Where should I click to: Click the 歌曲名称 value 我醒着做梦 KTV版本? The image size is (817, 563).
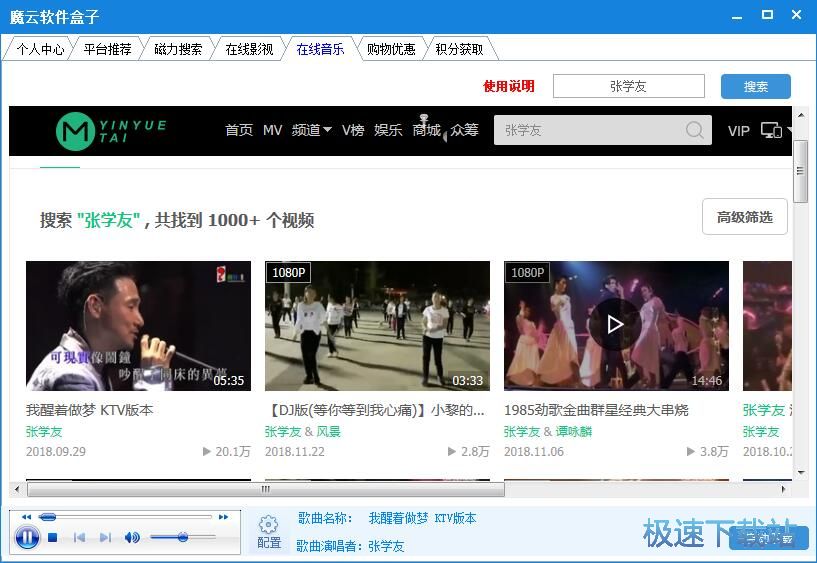(x=423, y=518)
